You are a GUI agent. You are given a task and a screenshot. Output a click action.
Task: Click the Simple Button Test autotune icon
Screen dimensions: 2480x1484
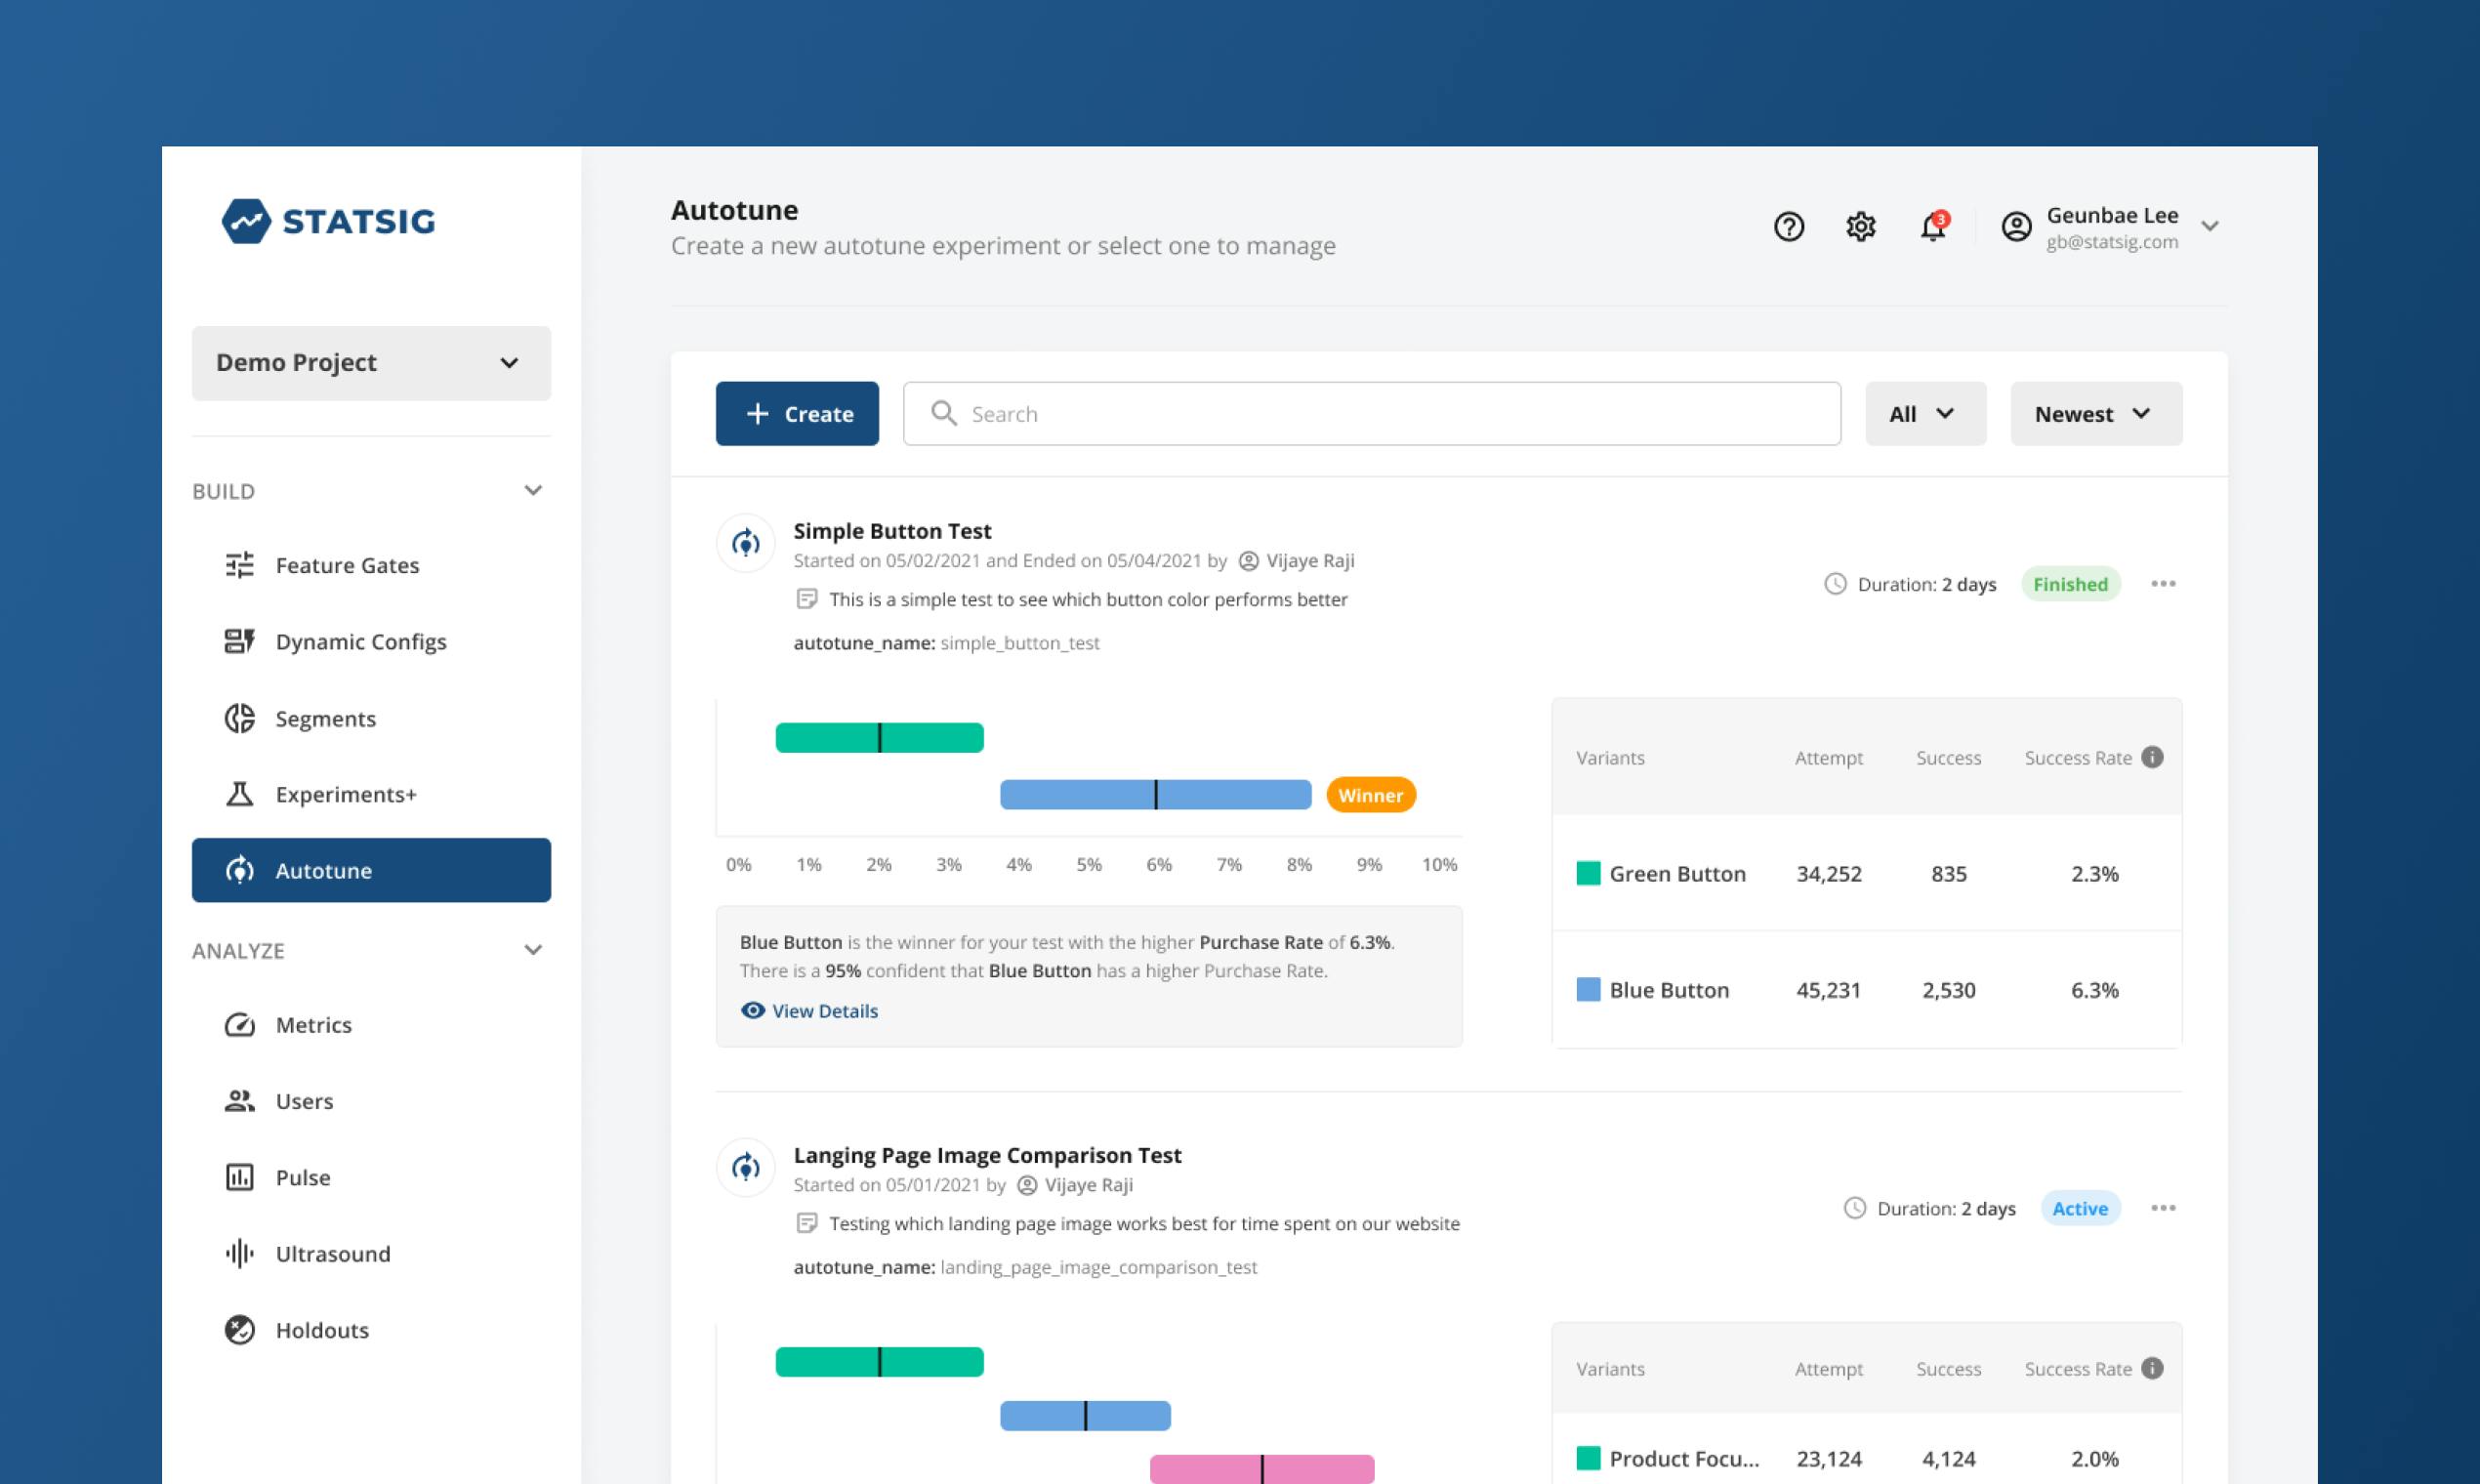[x=746, y=543]
